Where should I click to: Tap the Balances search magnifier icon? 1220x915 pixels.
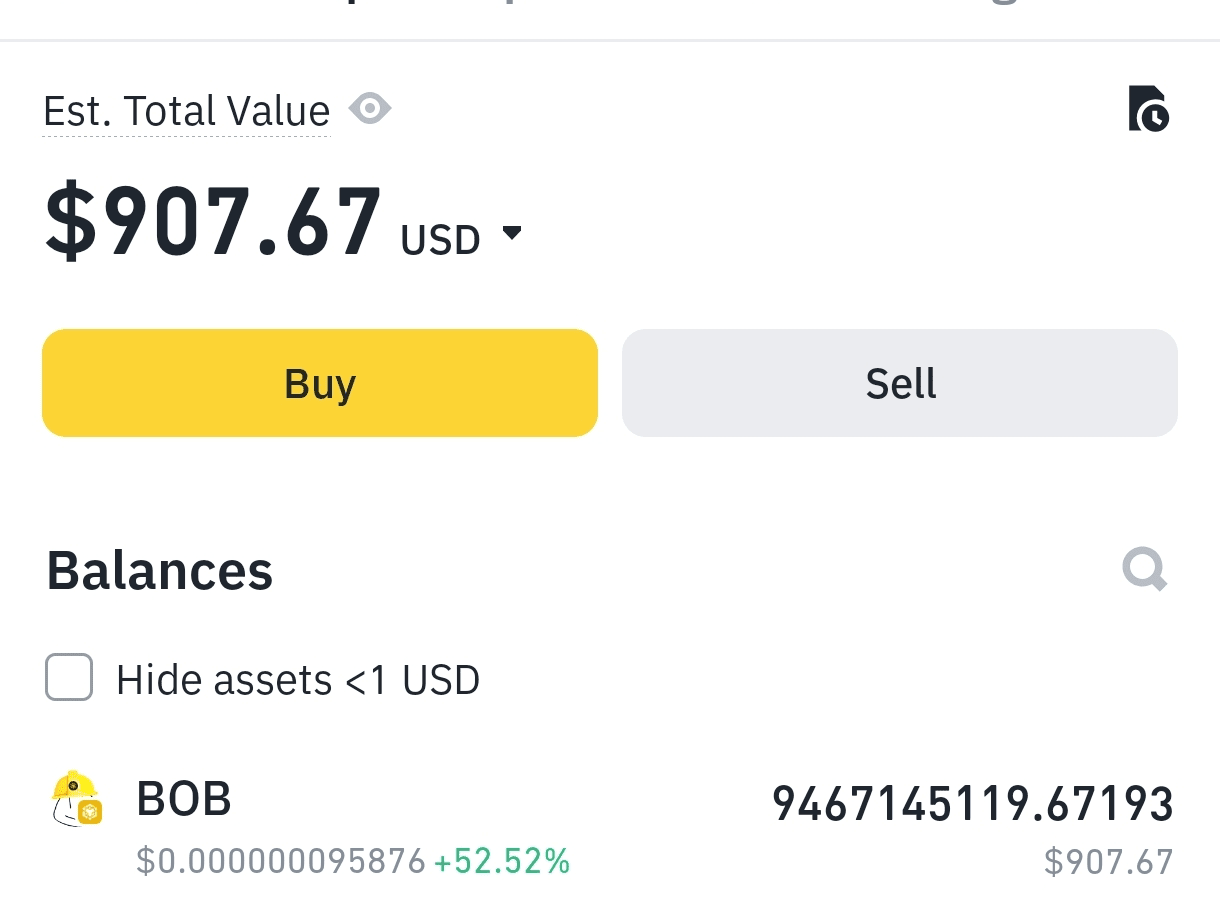[1145, 570]
